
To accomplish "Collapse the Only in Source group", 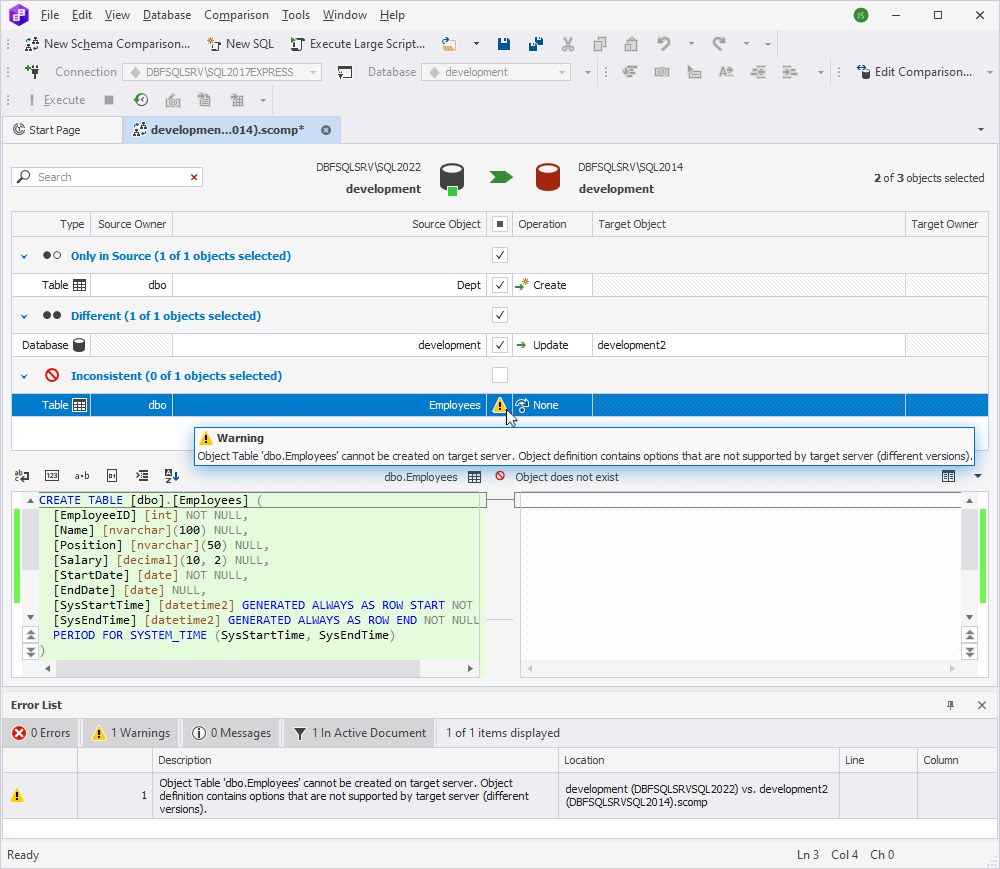I will point(24,256).
